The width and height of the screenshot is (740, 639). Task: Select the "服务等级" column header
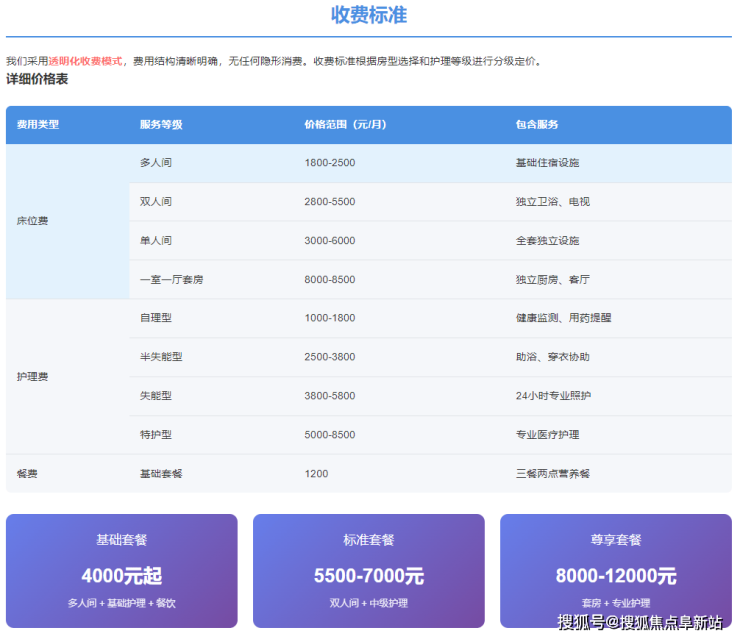pos(160,125)
